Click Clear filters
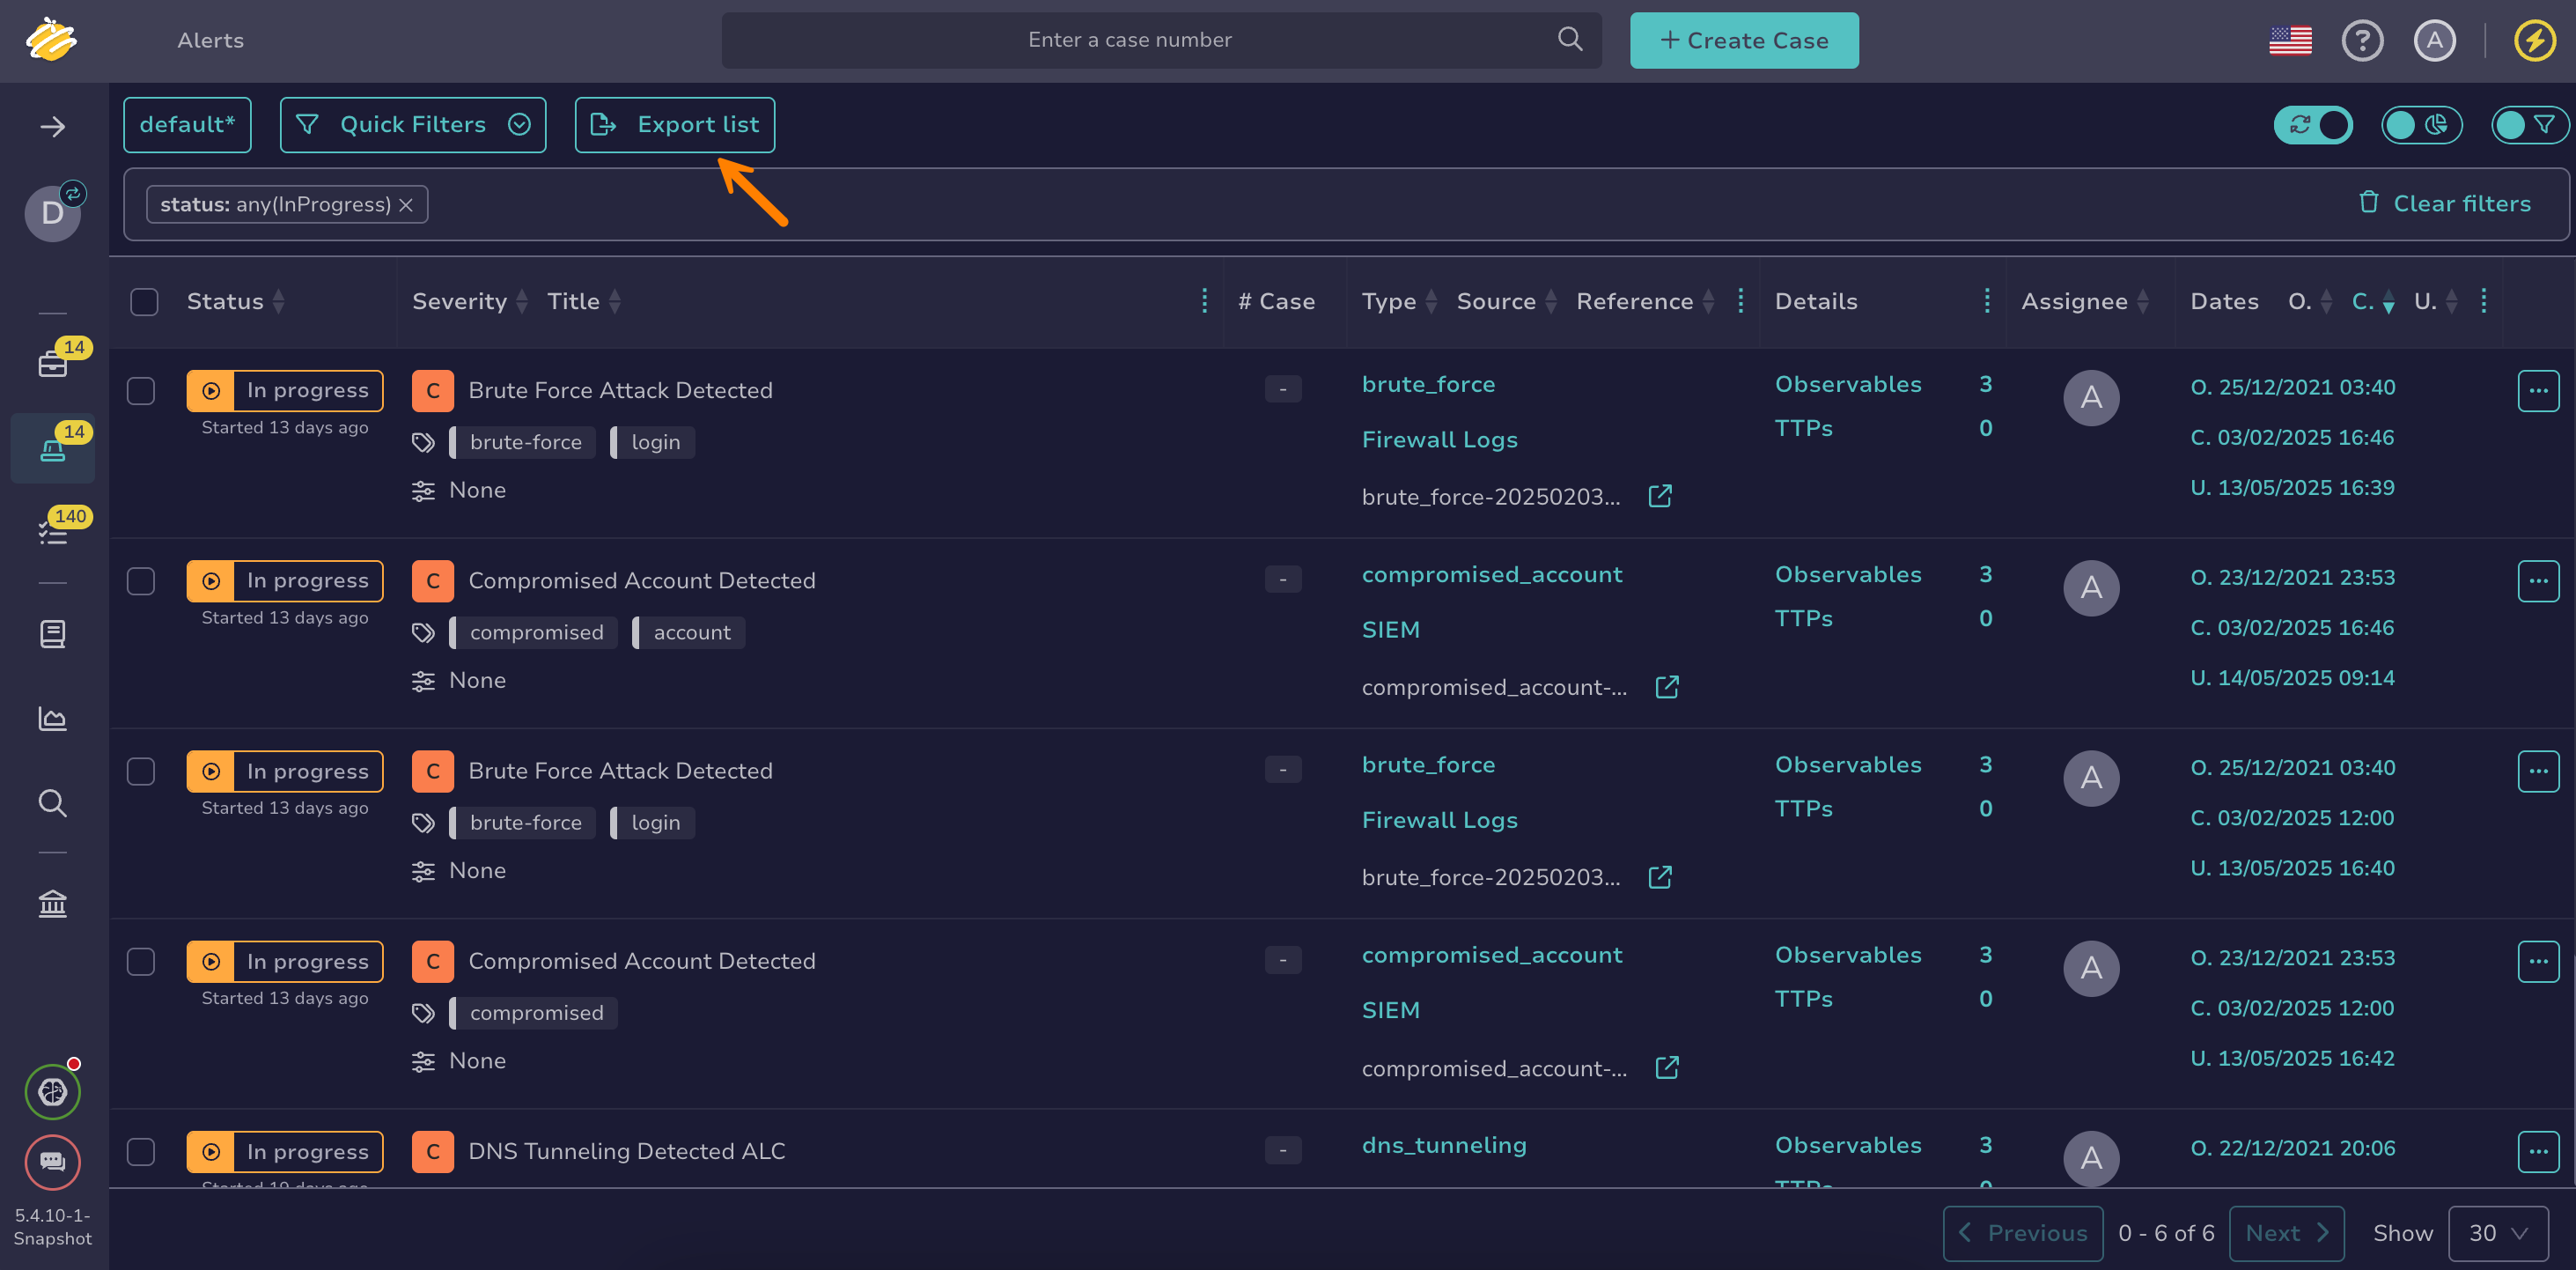 tap(2444, 204)
